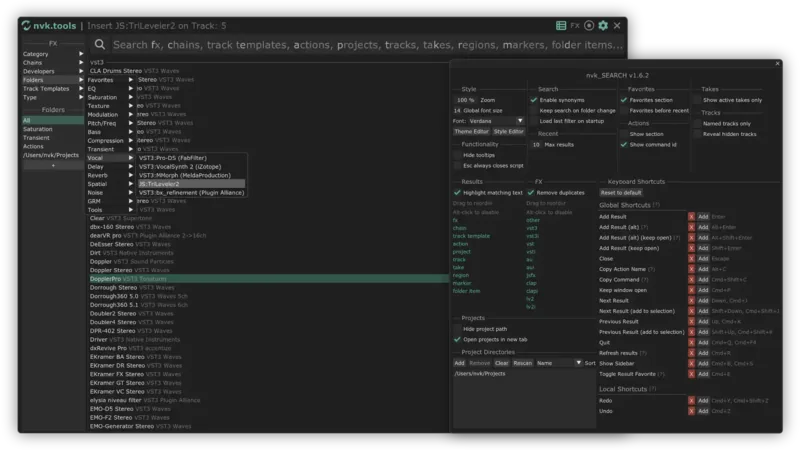This screenshot has height=450, width=800.
Task: Click the nvk.tools logo icon
Action: [26, 26]
